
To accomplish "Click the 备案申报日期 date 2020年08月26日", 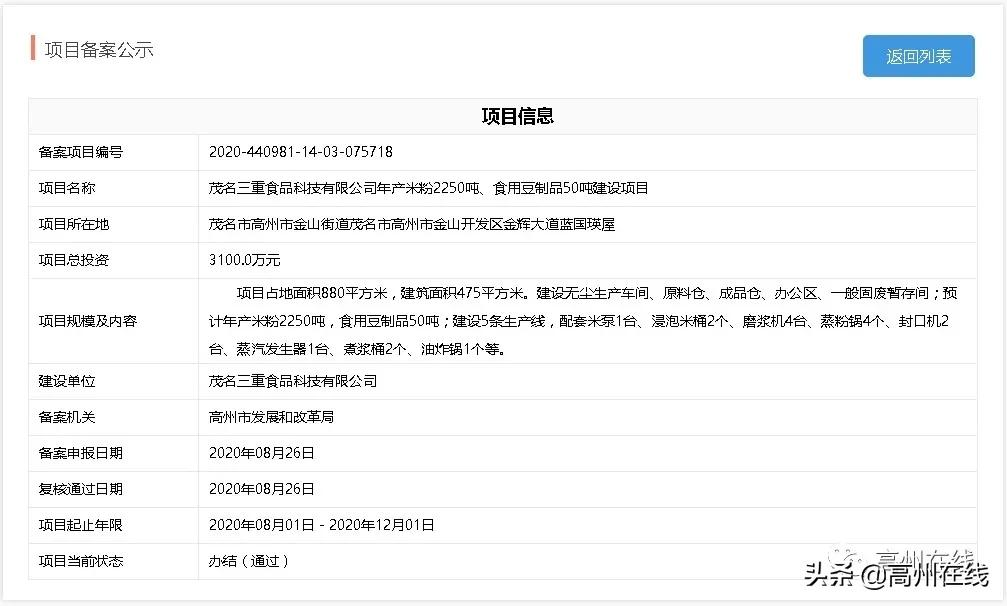I will (261, 452).
